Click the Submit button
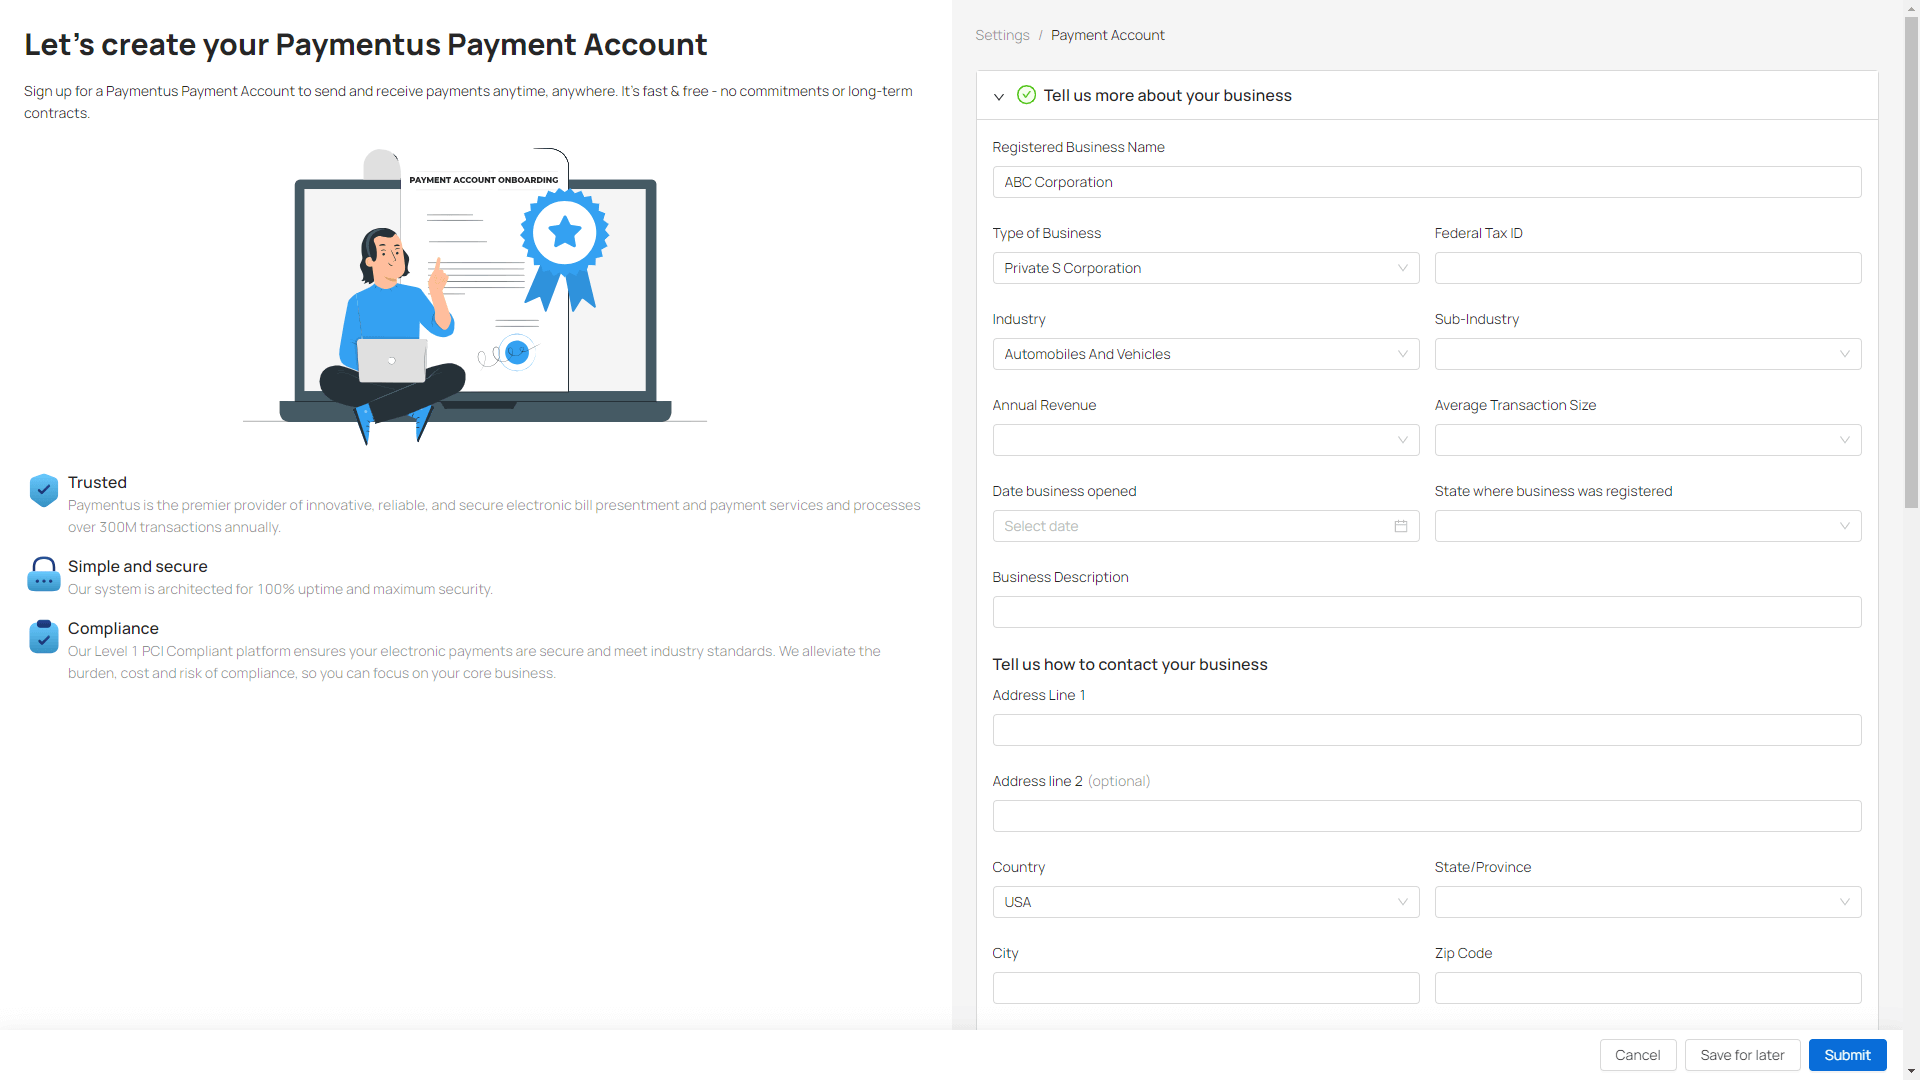The image size is (1920, 1080). click(x=1846, y=1055)
